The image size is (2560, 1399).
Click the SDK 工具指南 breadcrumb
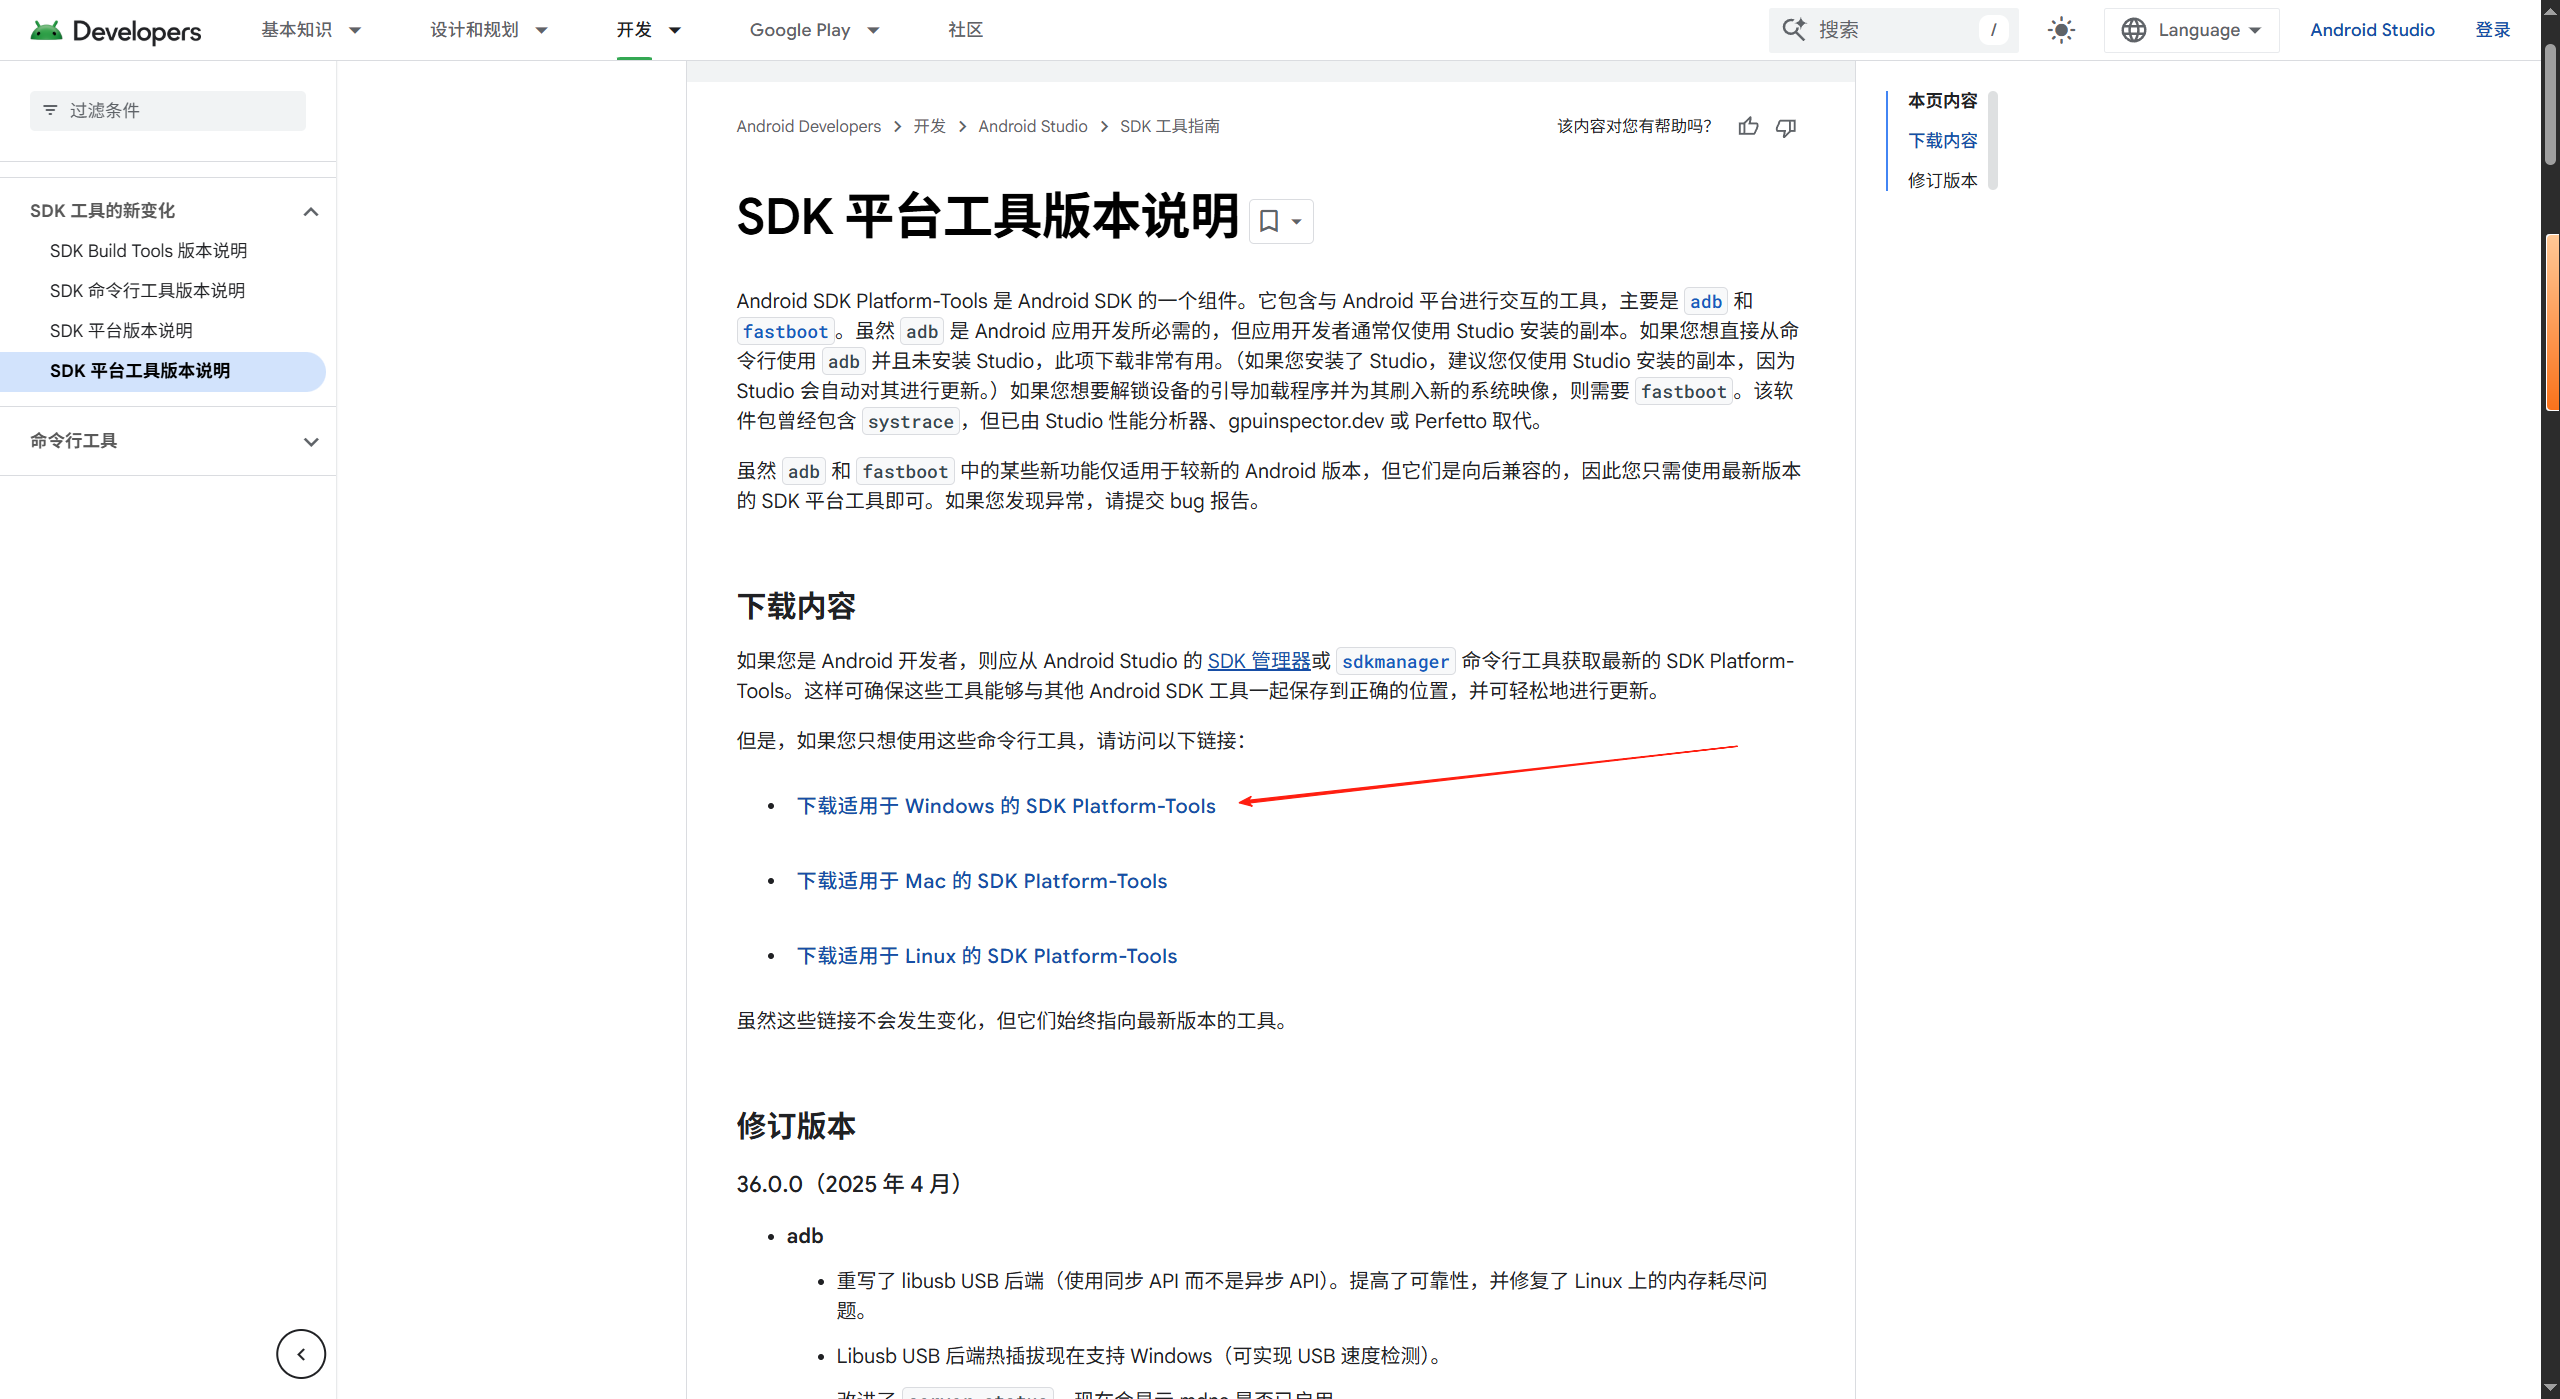point(1170,127)
